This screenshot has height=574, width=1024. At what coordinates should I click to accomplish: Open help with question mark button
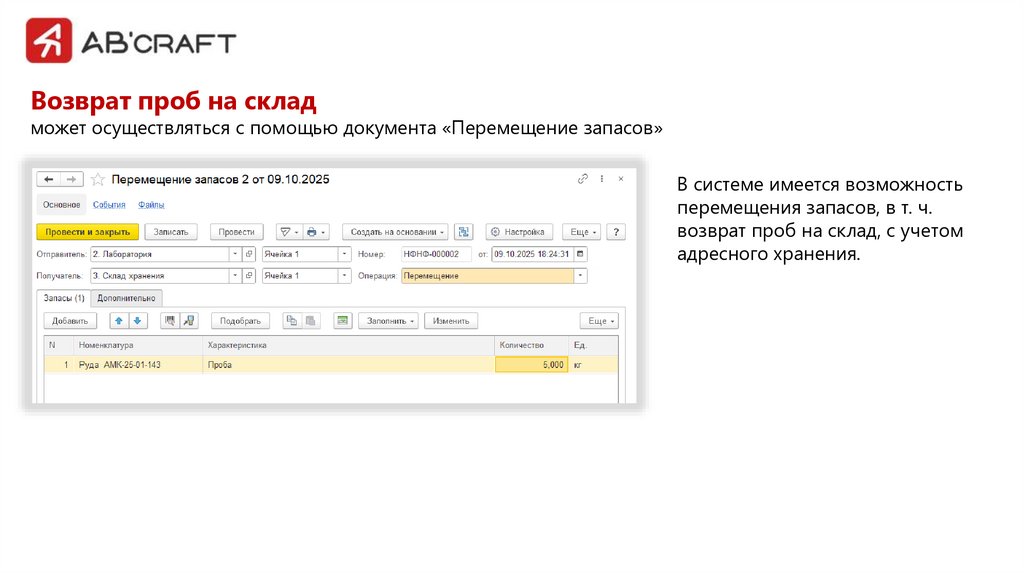point(616,232)
